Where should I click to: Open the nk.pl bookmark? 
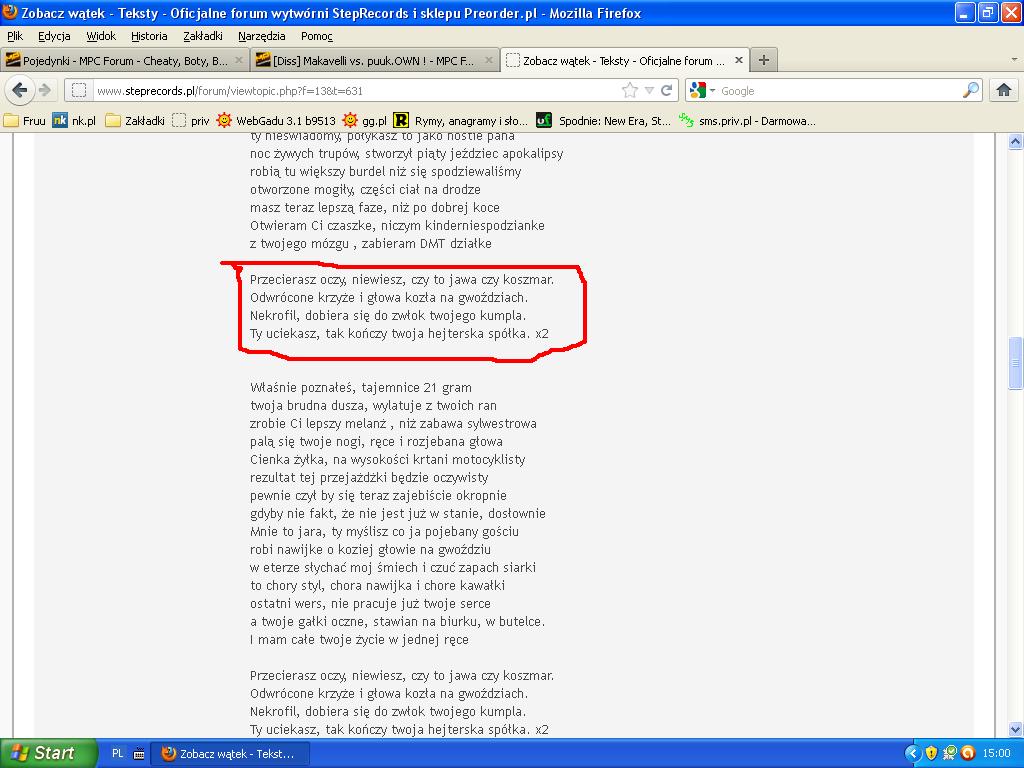pos(74,120)
